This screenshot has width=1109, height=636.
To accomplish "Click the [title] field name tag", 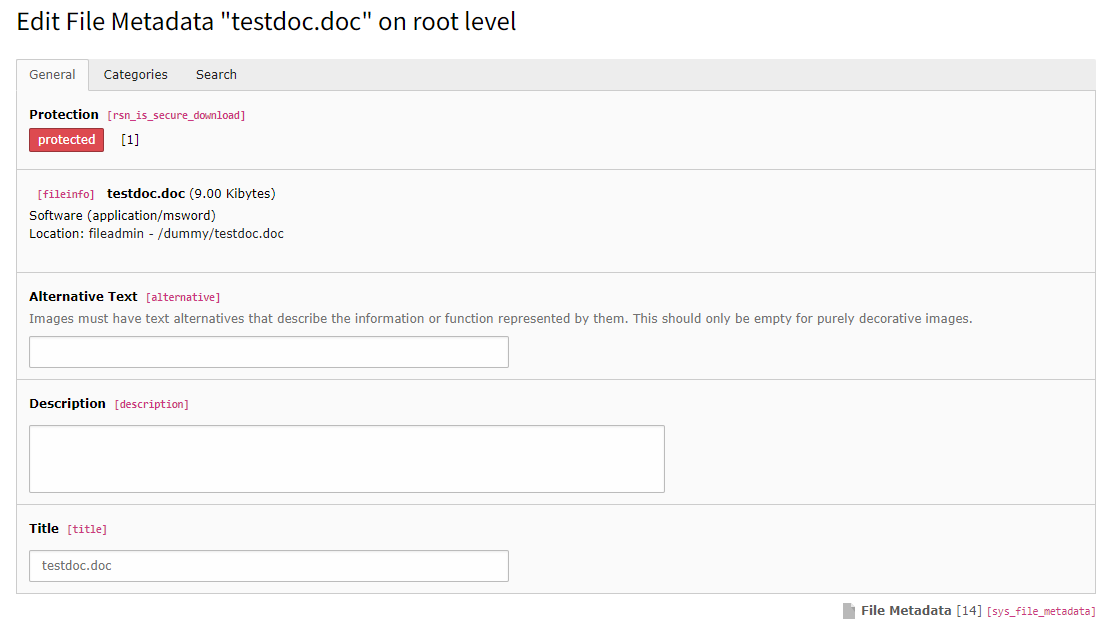I will coord(87,530).
